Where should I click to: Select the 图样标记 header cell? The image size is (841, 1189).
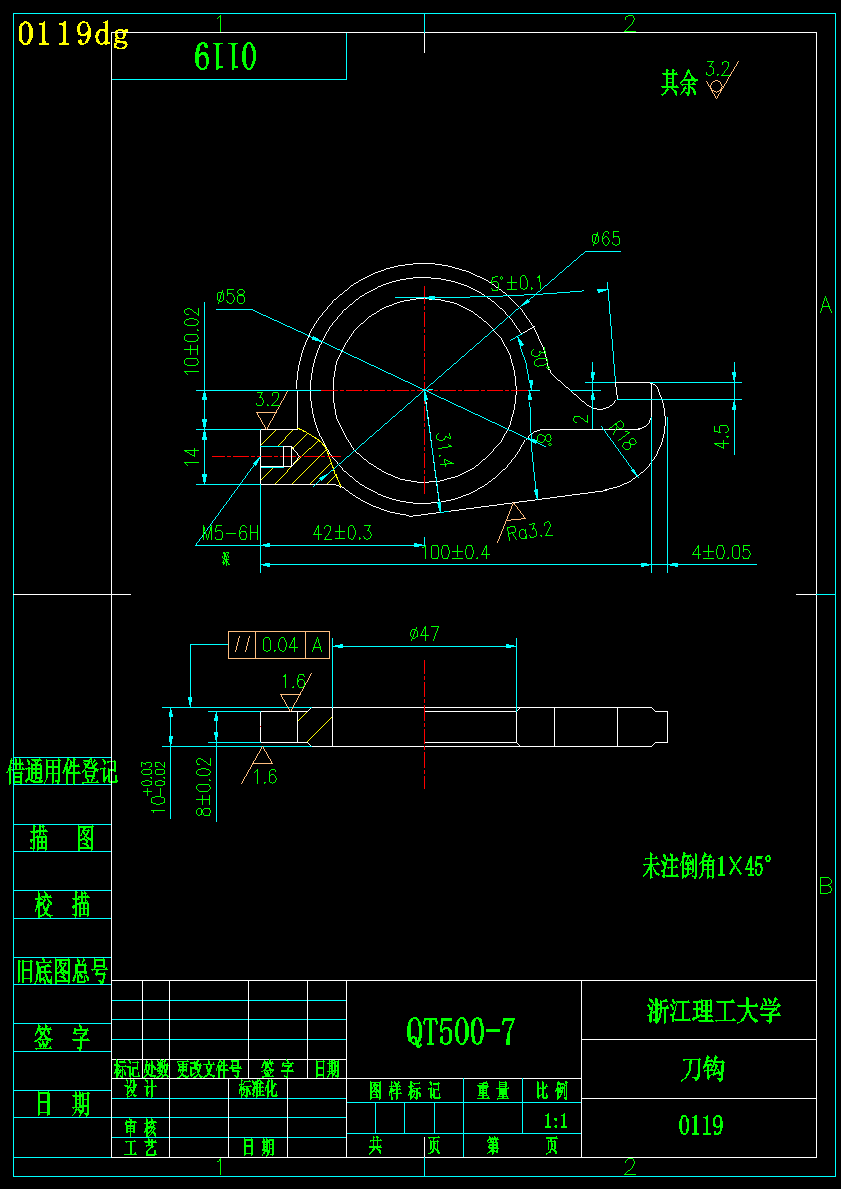point(405,1091)
